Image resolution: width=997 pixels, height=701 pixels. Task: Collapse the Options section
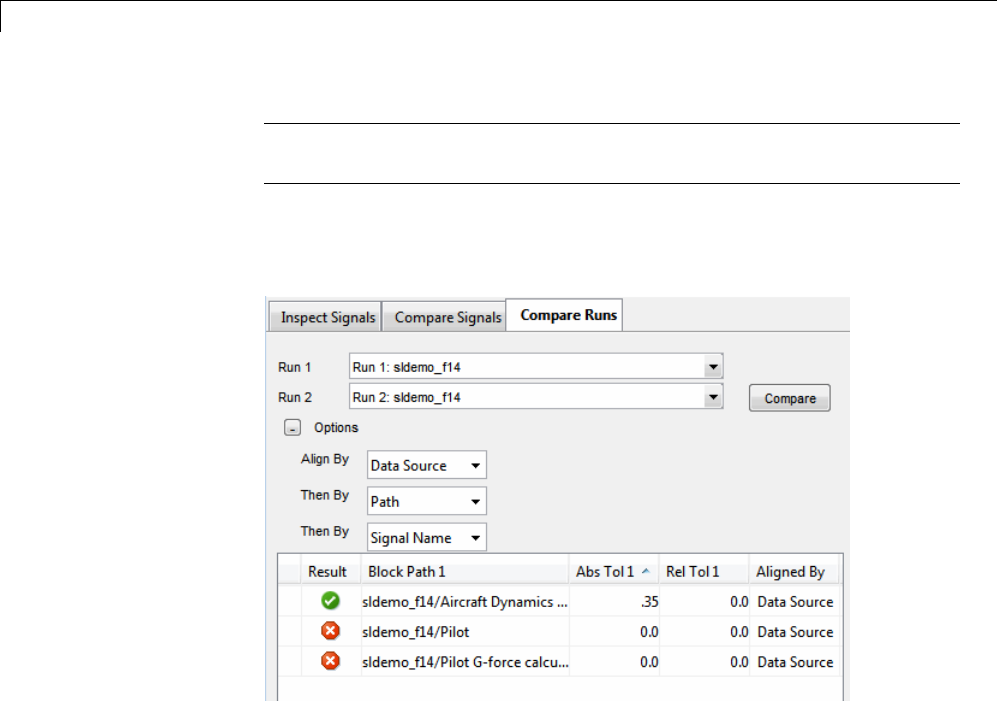pyautogui.click(x=292, y=428)
